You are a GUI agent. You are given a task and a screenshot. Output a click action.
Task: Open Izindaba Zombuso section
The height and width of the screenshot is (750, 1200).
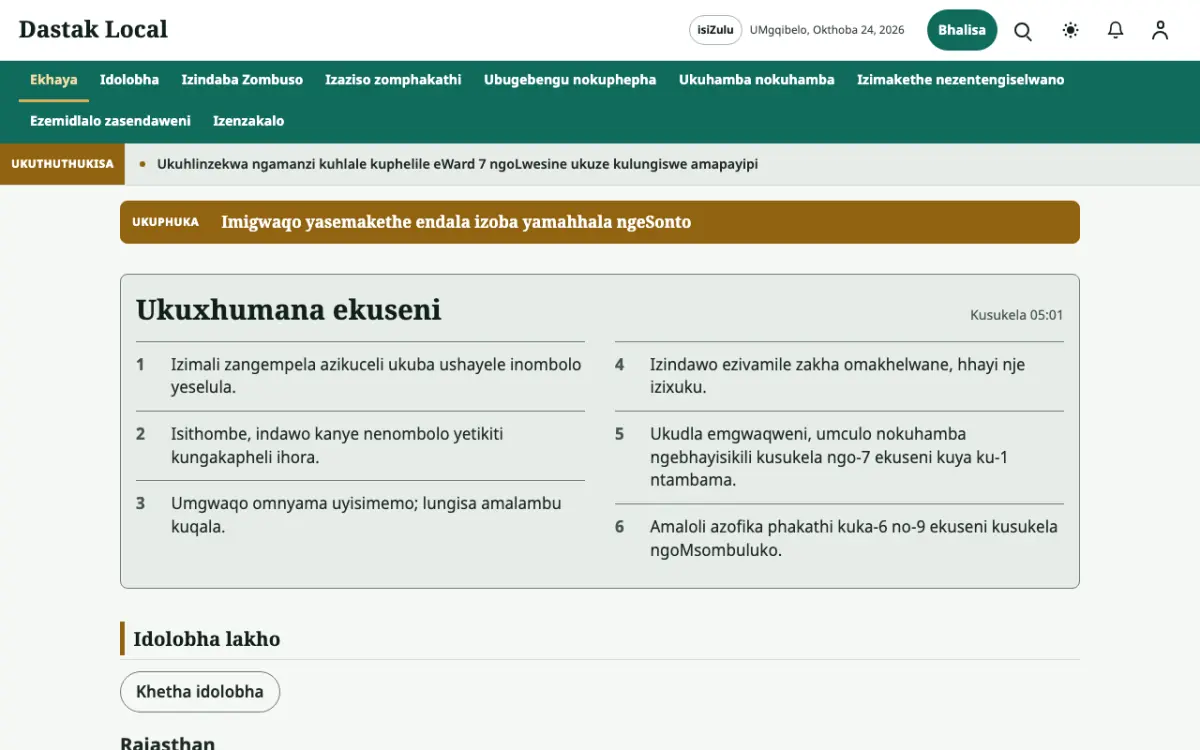click(242, 80)
